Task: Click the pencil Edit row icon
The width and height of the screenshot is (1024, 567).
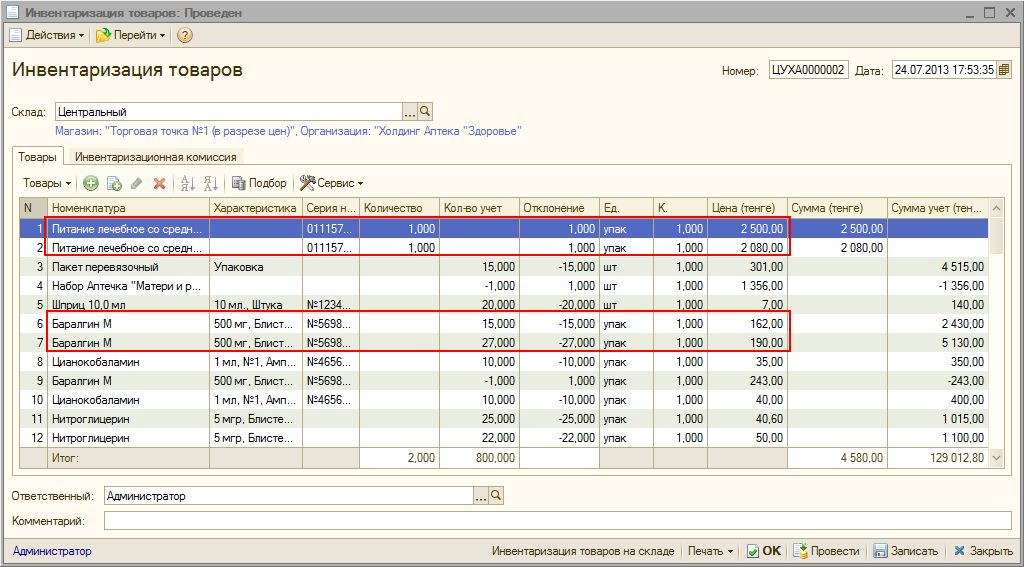Action: coord(137,183)
